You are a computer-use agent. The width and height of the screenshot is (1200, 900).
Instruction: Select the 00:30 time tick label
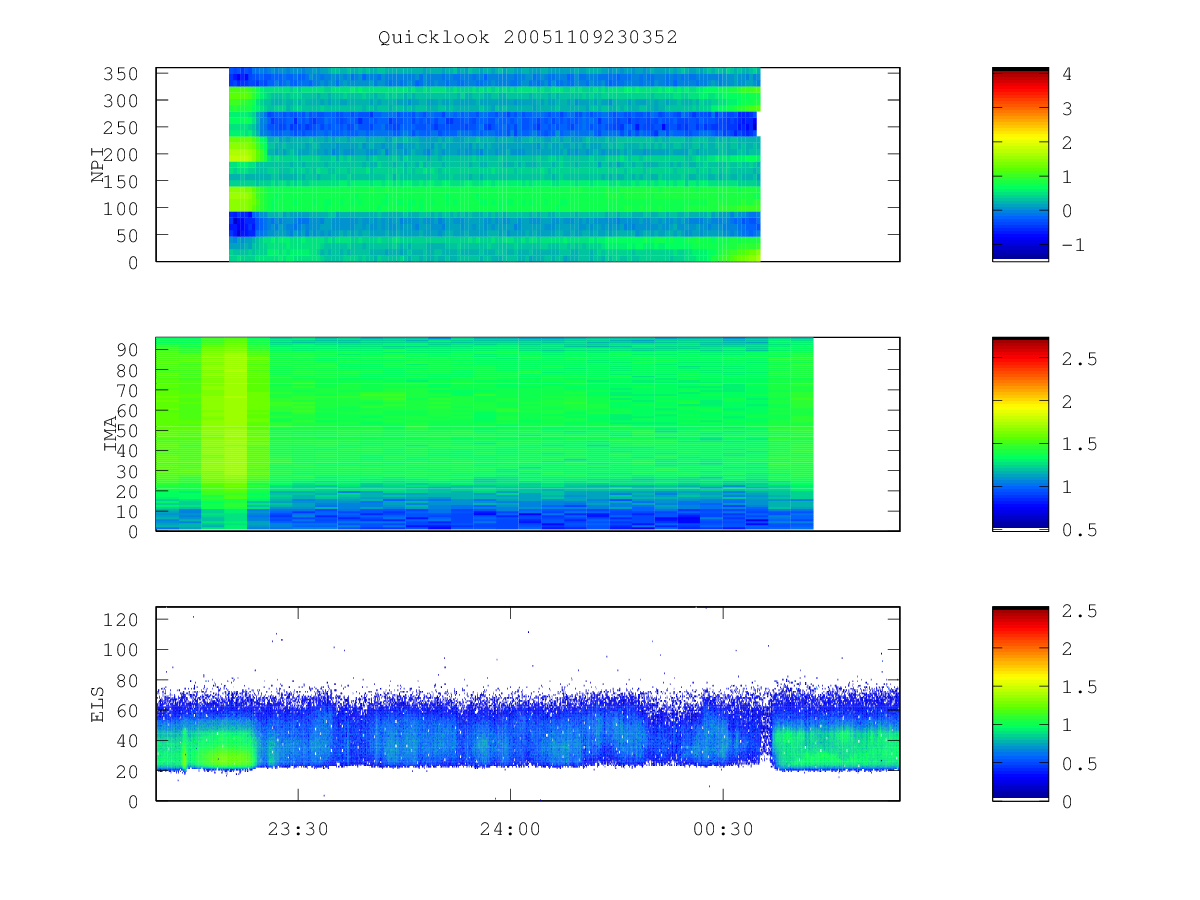723,829
